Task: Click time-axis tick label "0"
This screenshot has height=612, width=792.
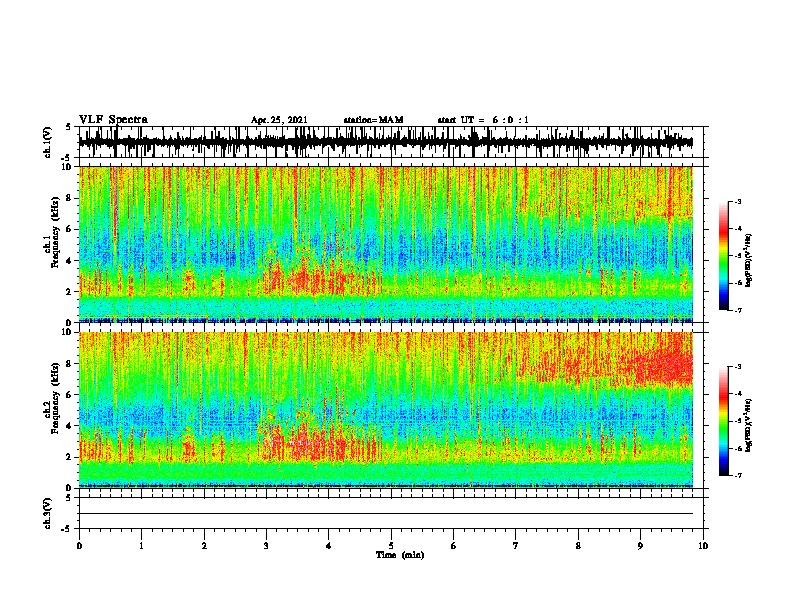Action: [x=79, y=546]
